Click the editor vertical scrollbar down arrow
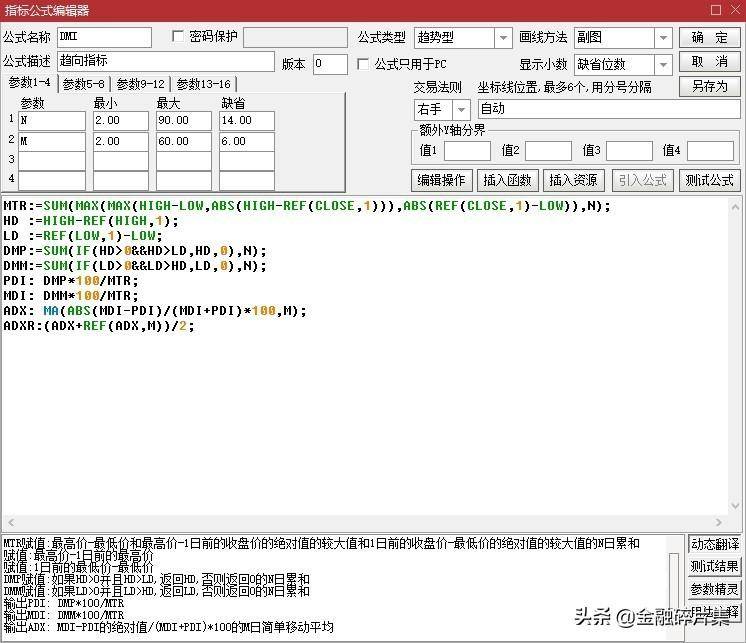This screenshot has height=643, width=746. point(735,505)
